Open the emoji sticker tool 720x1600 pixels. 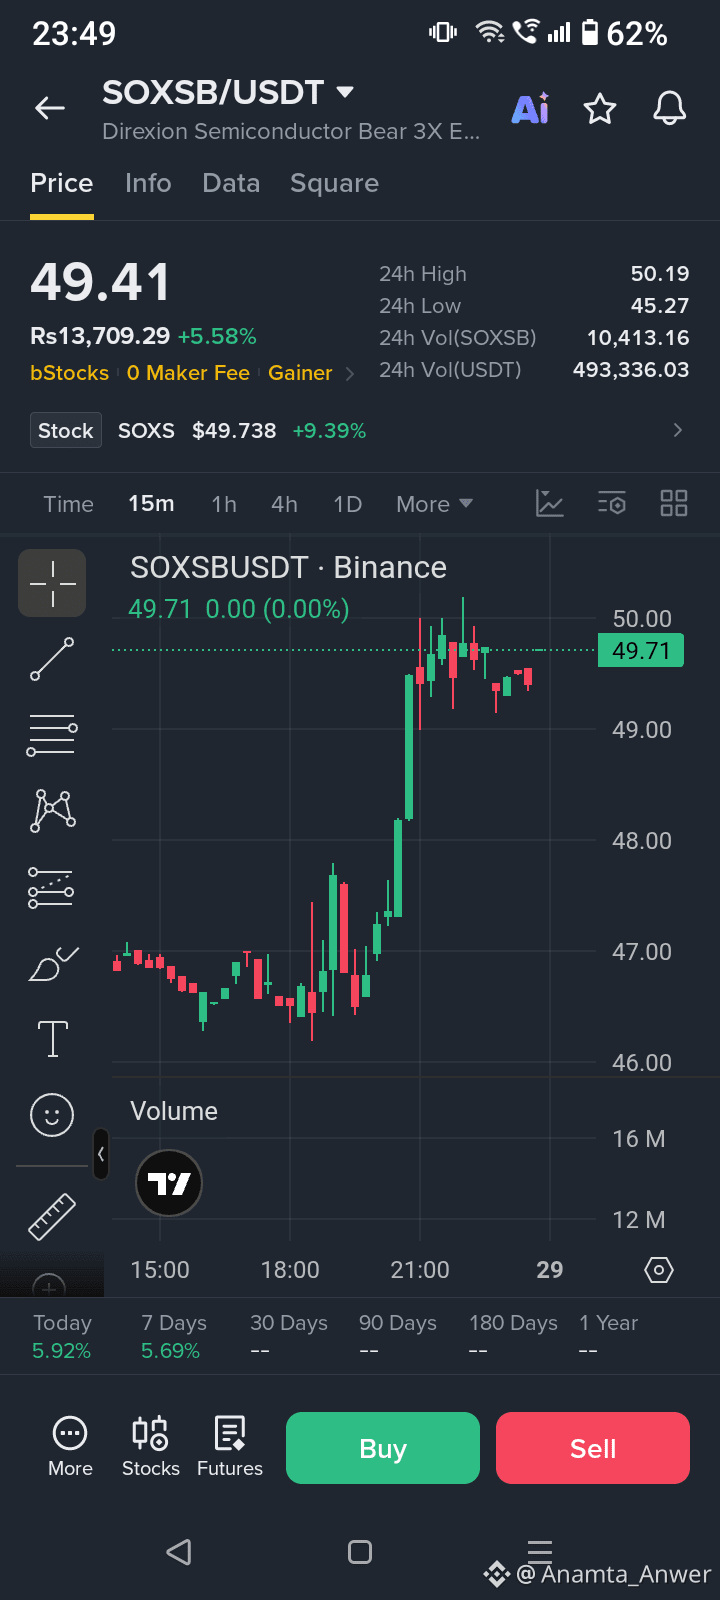52,1114
